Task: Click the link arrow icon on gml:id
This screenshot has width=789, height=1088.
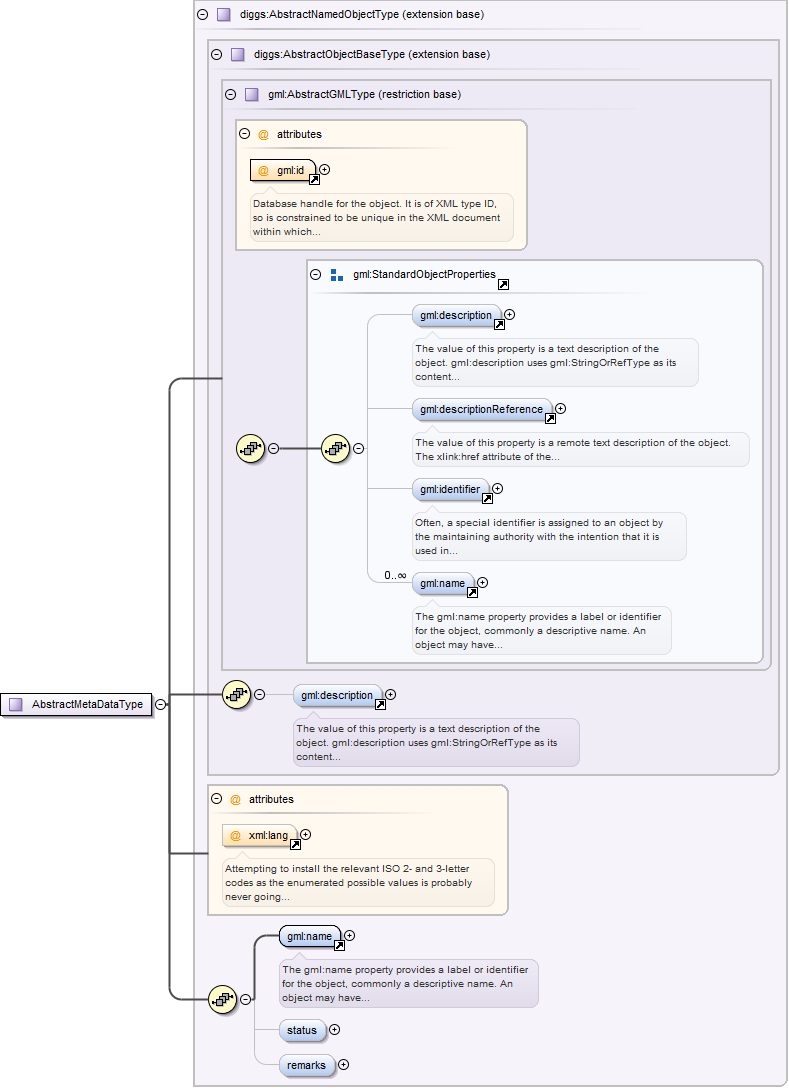Action: 314,180
